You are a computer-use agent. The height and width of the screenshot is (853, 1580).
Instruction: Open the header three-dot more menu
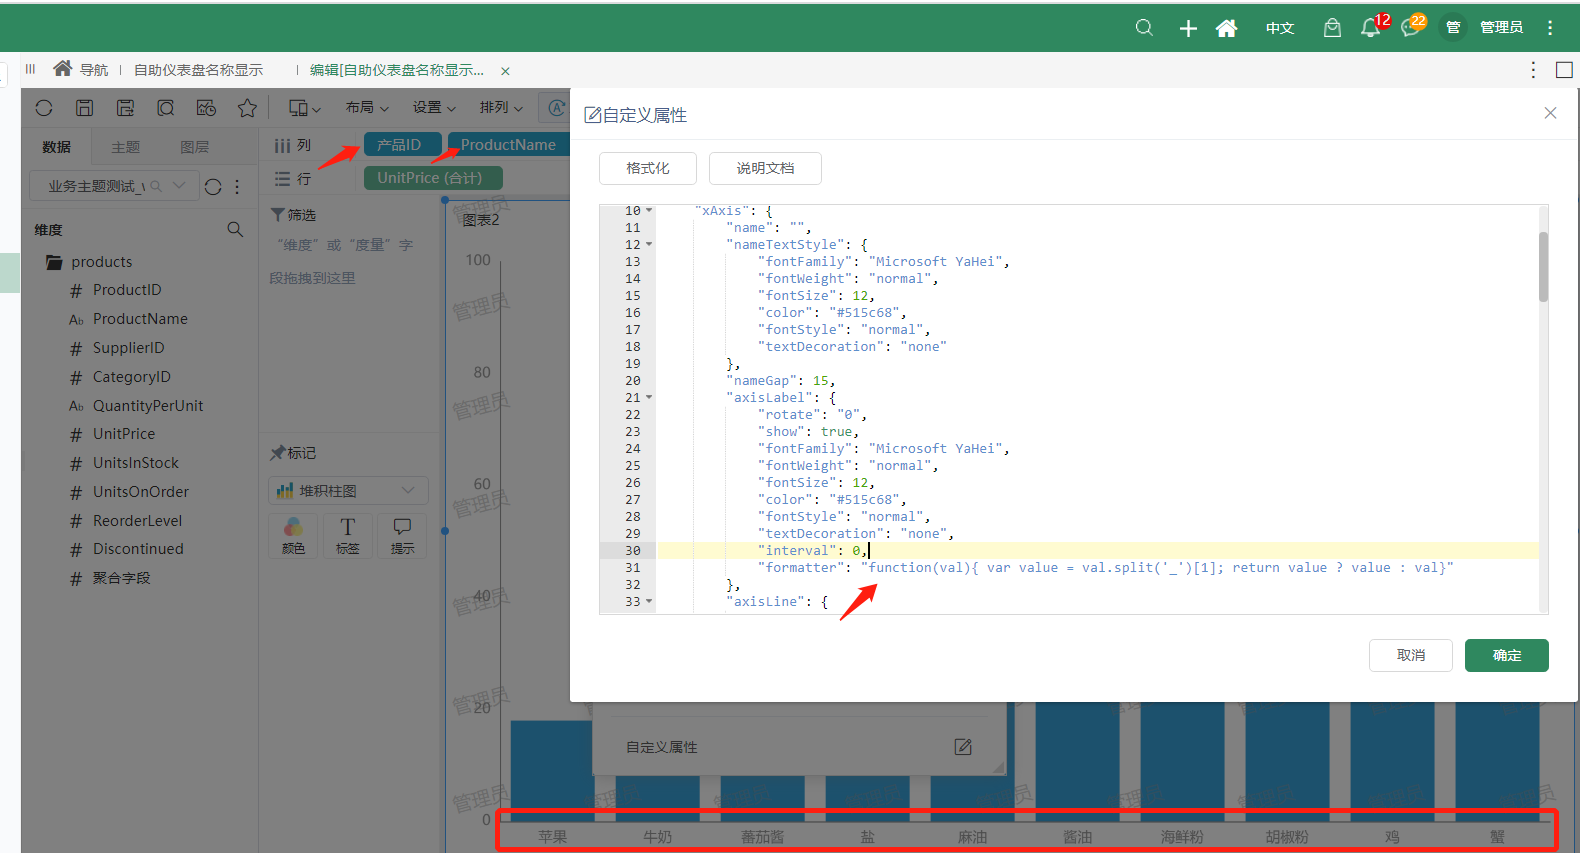(x=1550, y=28)
